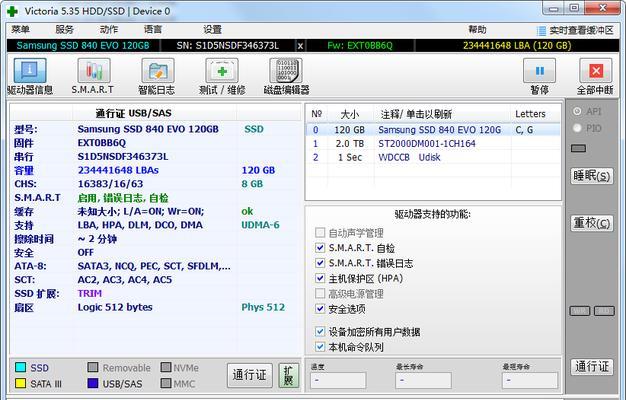The width and height of the screenshot is (626, 400).
Task: Click the blue USB/SAS legend swatch
Action: pyautogui.click(x=93, y=383)
